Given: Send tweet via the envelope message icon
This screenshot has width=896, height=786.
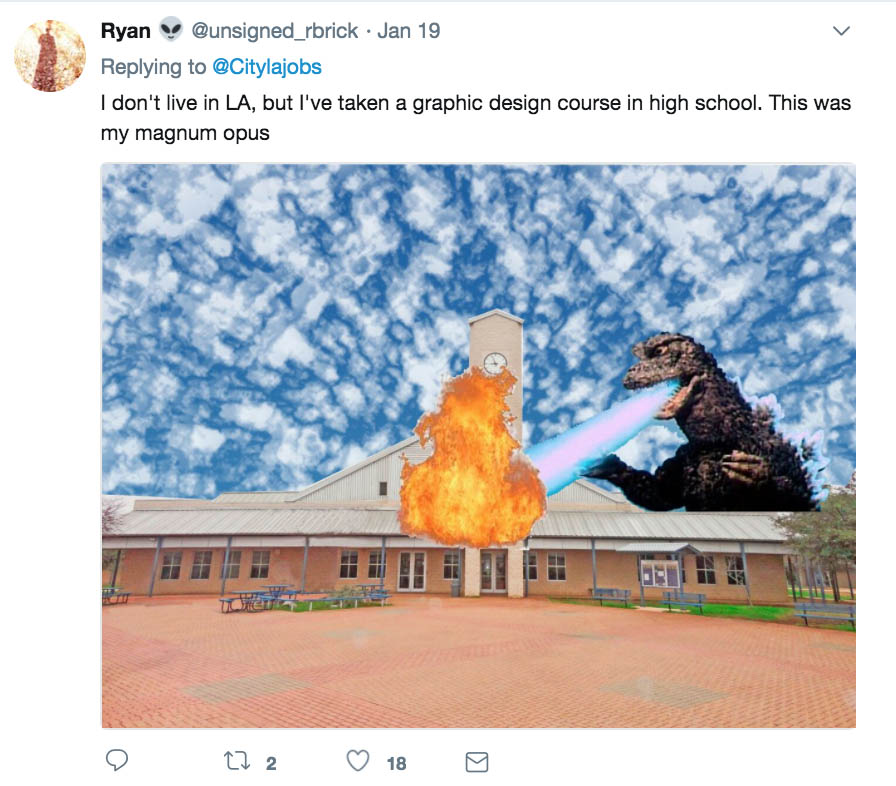Looking at the screenshot, I should [x=477, y=762].
